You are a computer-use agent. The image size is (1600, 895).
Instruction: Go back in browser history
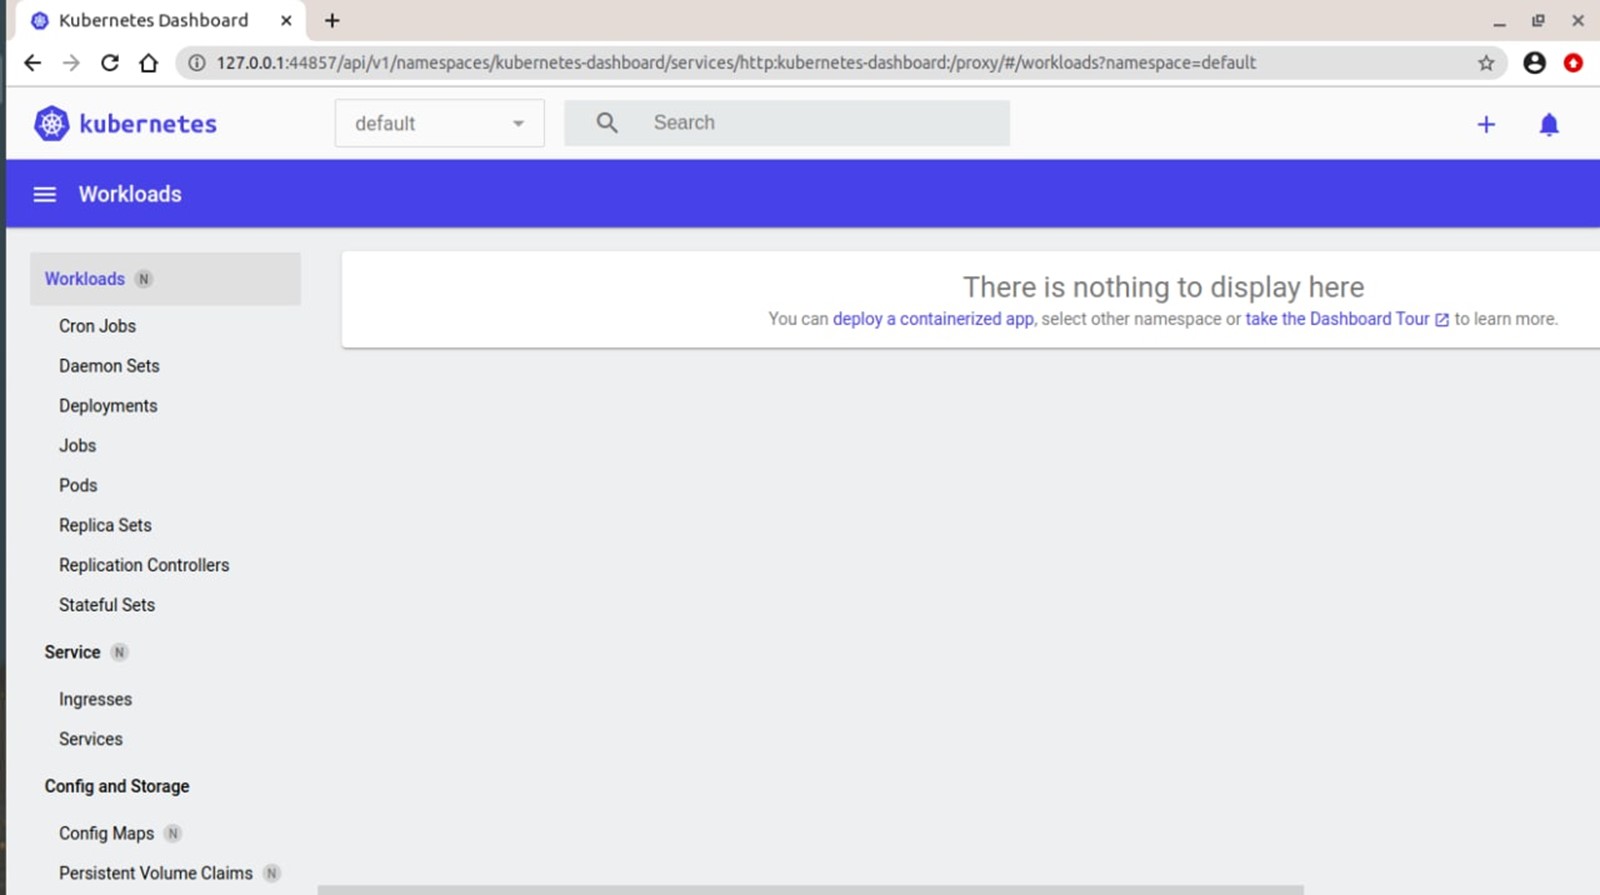pyautogui.click(x=32, y=62)
